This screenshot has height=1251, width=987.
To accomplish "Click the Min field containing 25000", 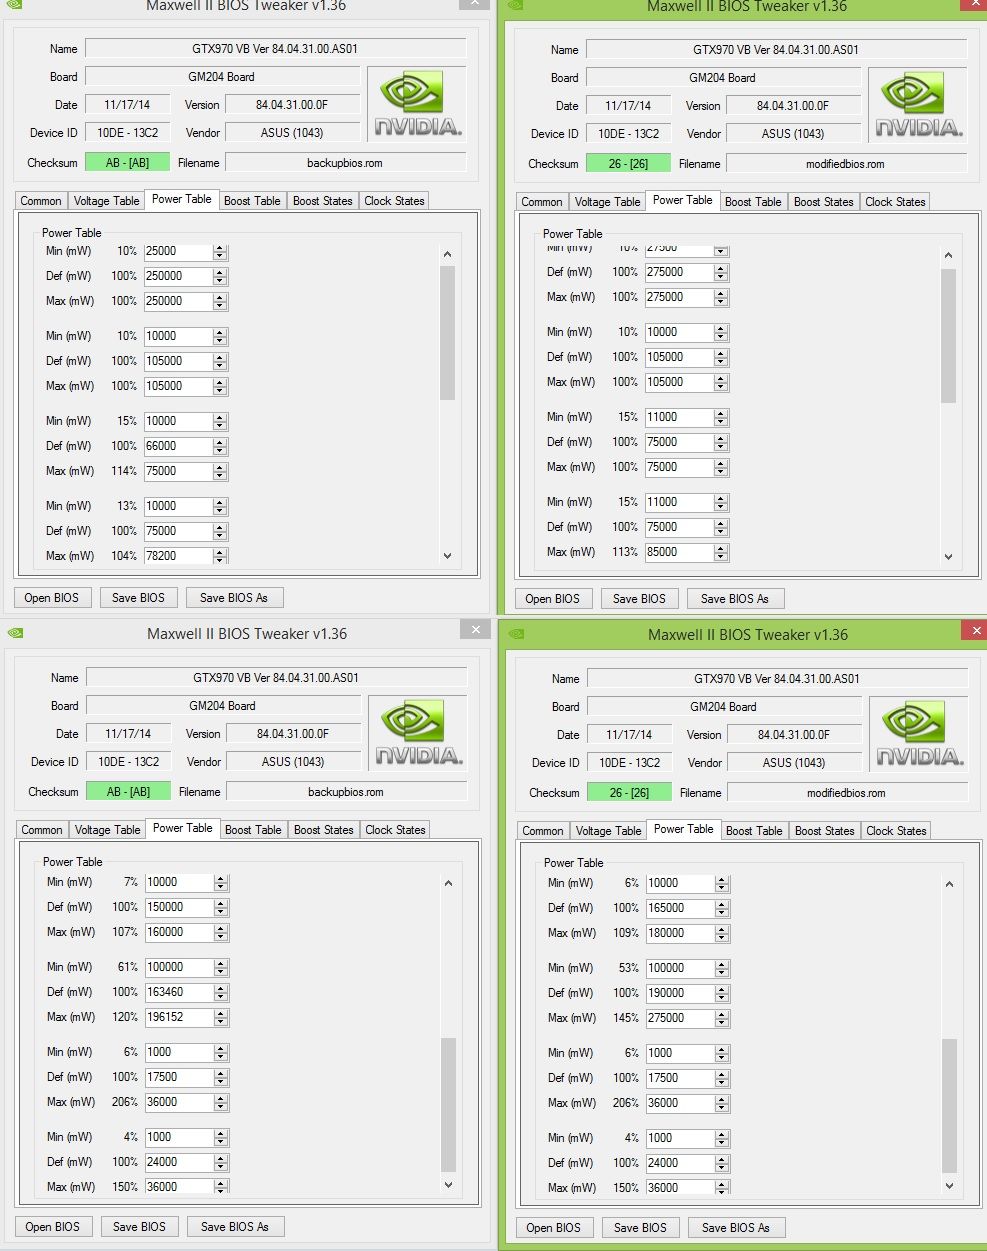I will click(x=178, y=251).
